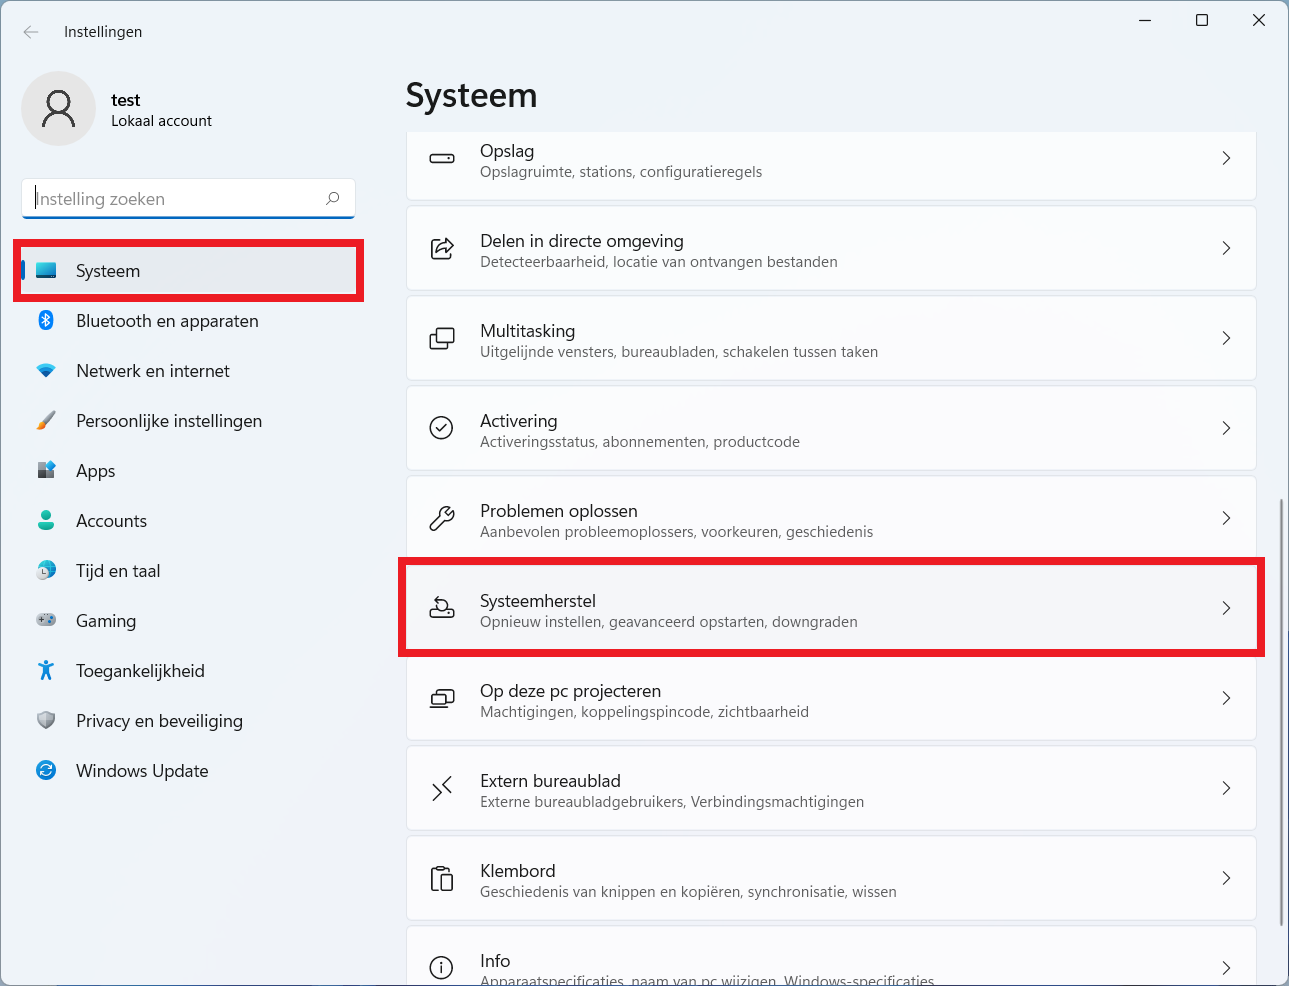
Task: Click the Op deze pc projecteren icon
Action: click(x=441, y=698)
